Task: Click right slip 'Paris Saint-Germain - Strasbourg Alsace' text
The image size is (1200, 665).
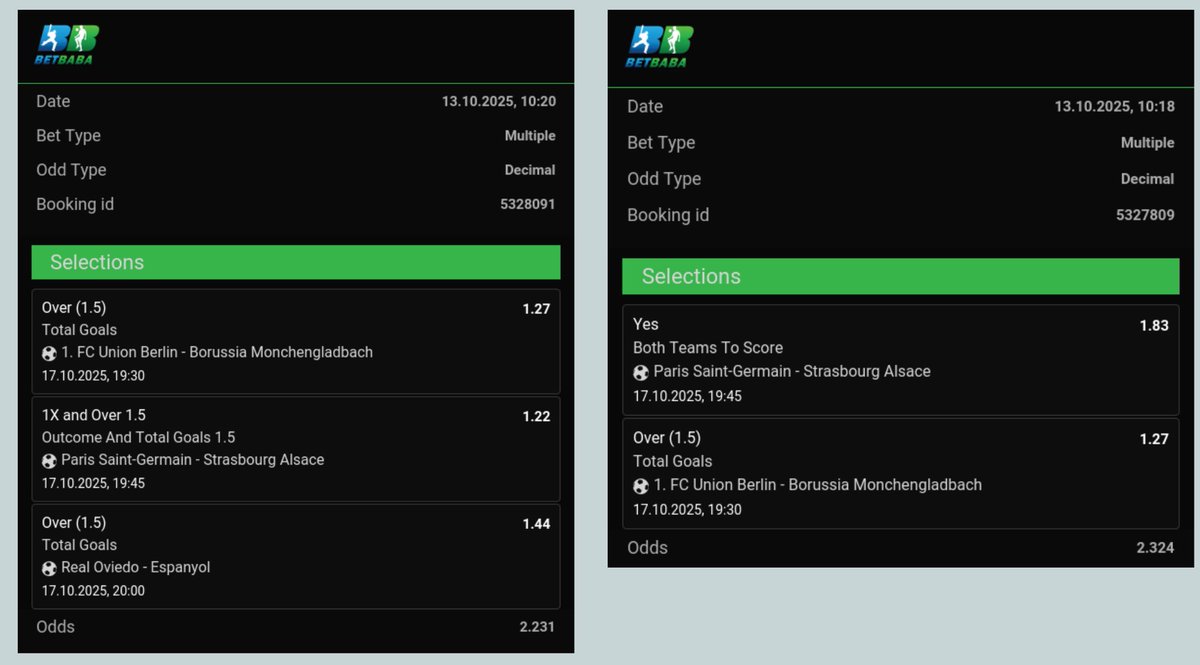Action: pyautogui.click(x=792, y=371)
